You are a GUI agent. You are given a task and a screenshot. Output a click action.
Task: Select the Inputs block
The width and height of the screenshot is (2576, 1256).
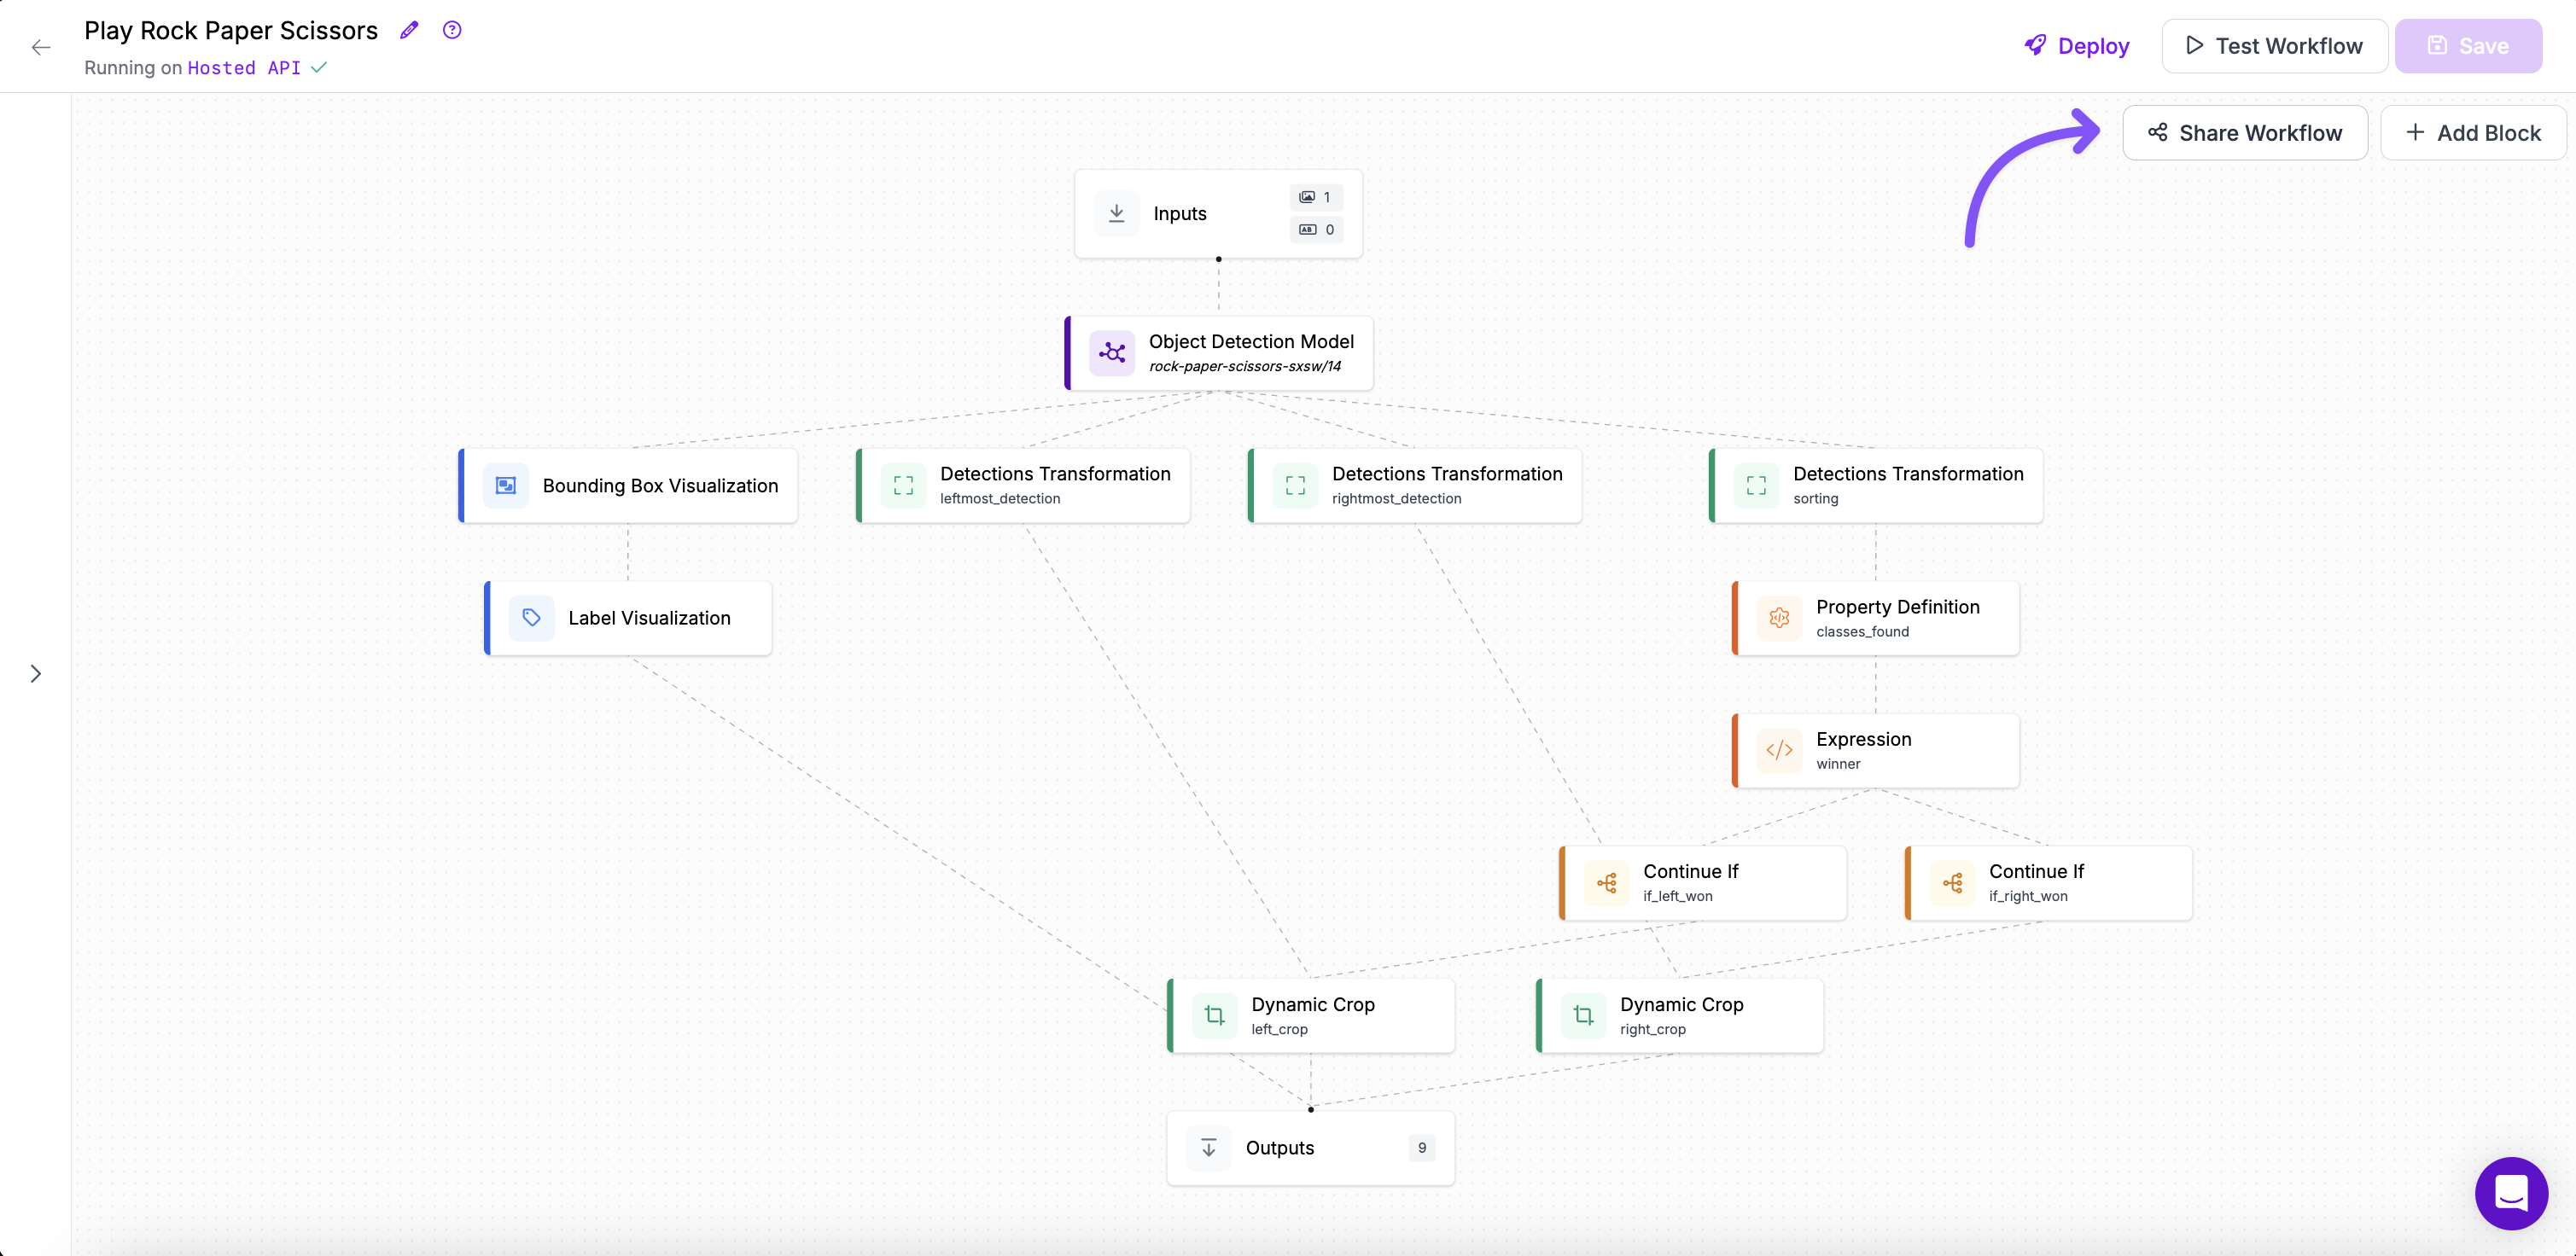click(1217, 214)
